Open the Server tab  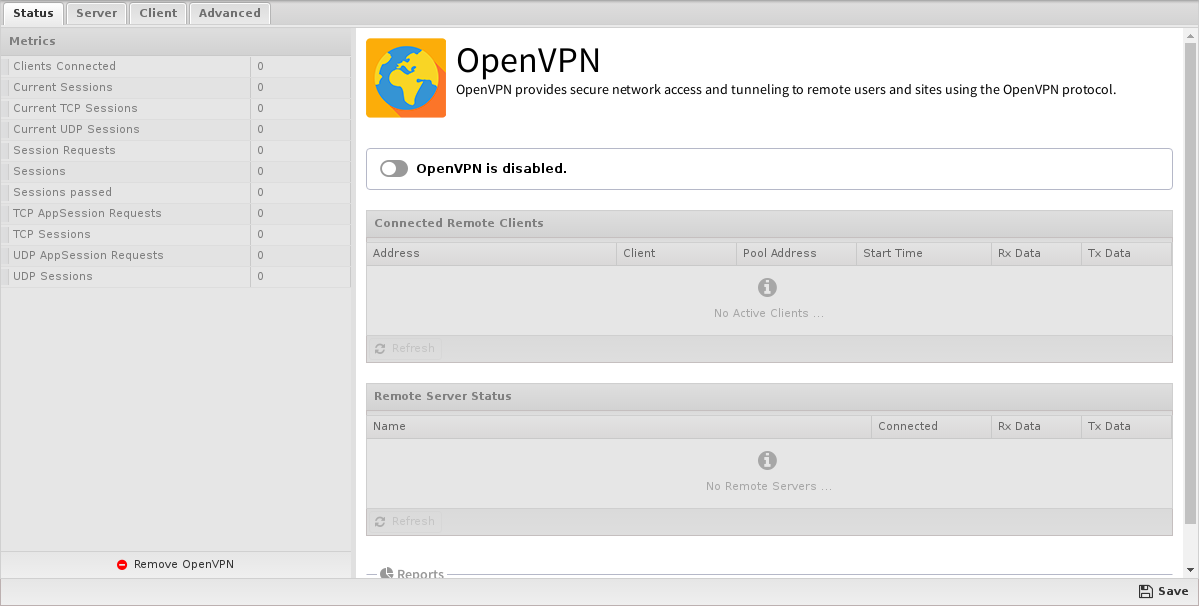coord(97,13)
